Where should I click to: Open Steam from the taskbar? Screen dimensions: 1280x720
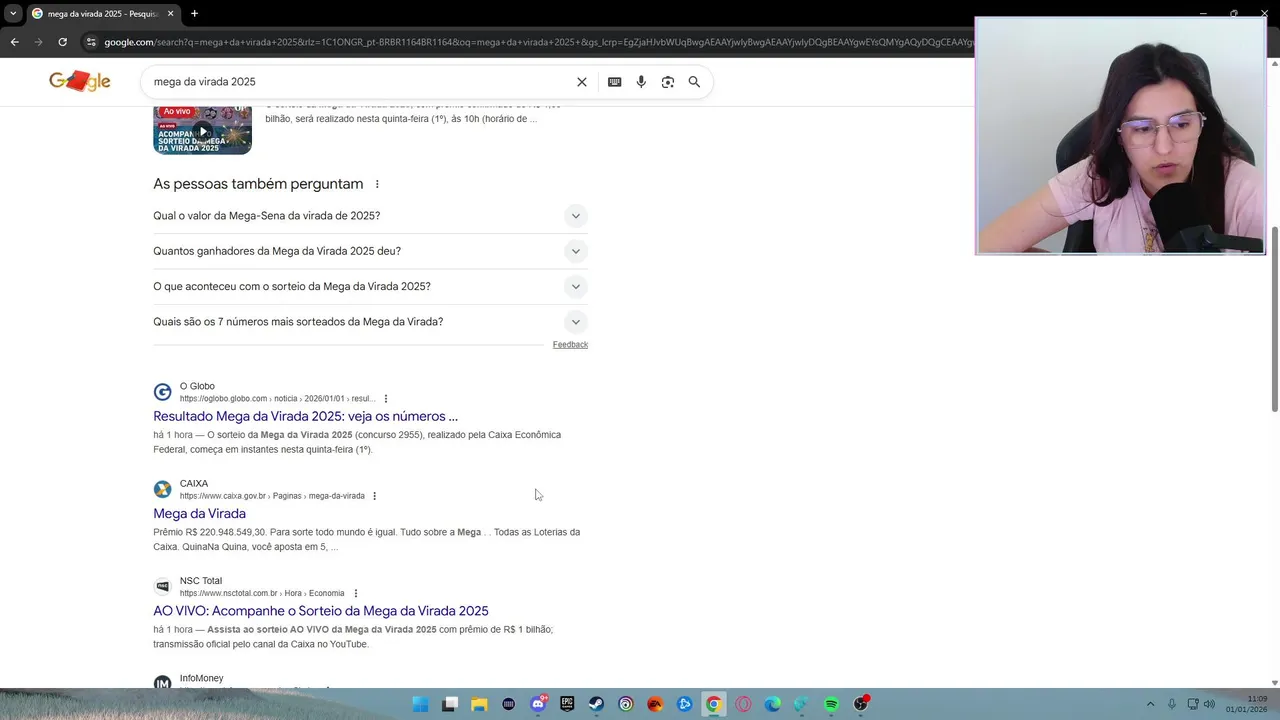click(x=596, y=704)
